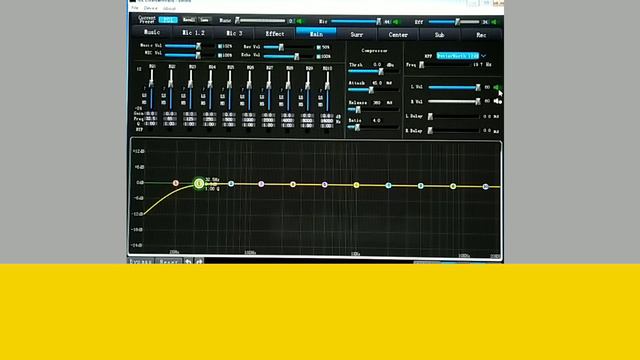Select EQ node 4 on the curve

(293, 184)
